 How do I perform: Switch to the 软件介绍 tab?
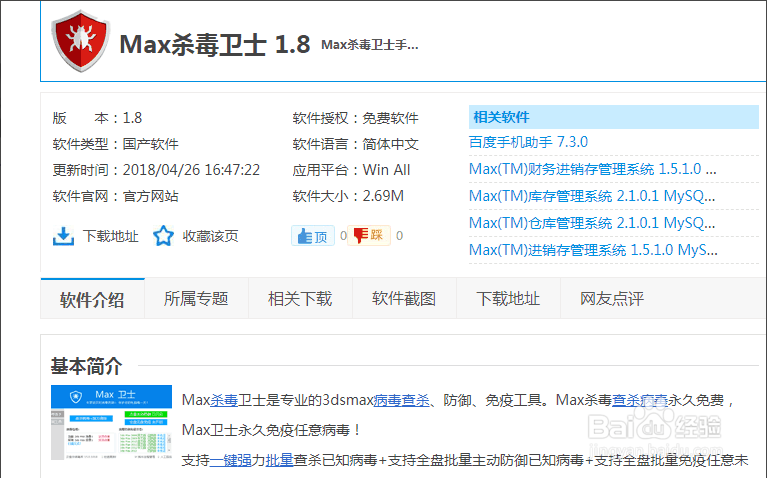92,299
